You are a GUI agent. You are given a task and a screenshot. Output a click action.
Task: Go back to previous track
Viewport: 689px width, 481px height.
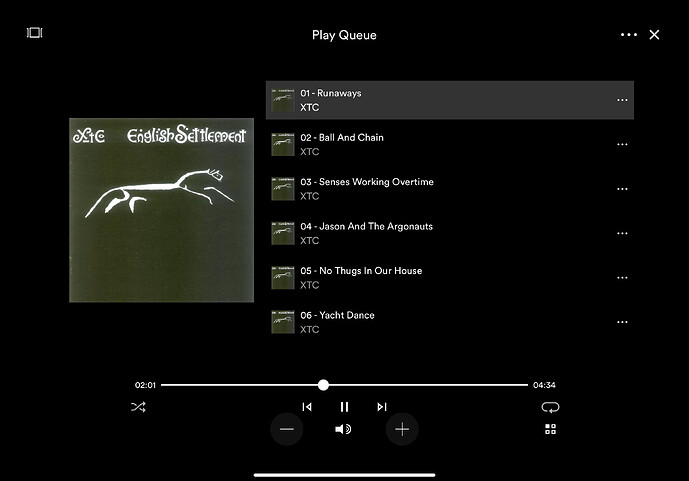307,407
